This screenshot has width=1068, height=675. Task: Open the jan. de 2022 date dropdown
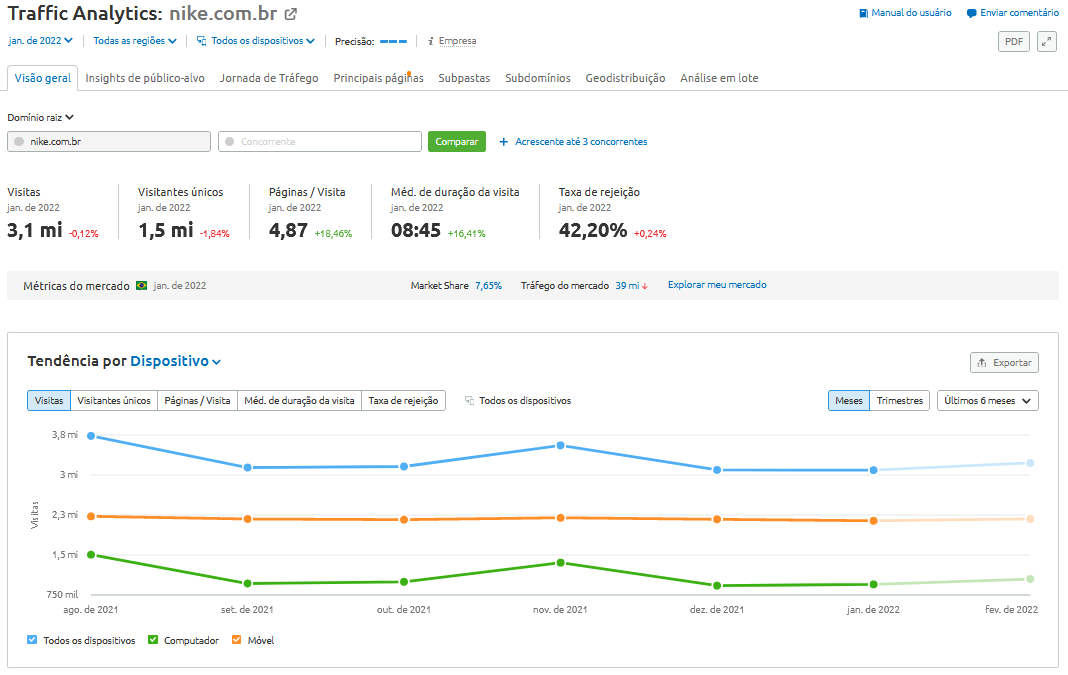[x=40, y=41]
